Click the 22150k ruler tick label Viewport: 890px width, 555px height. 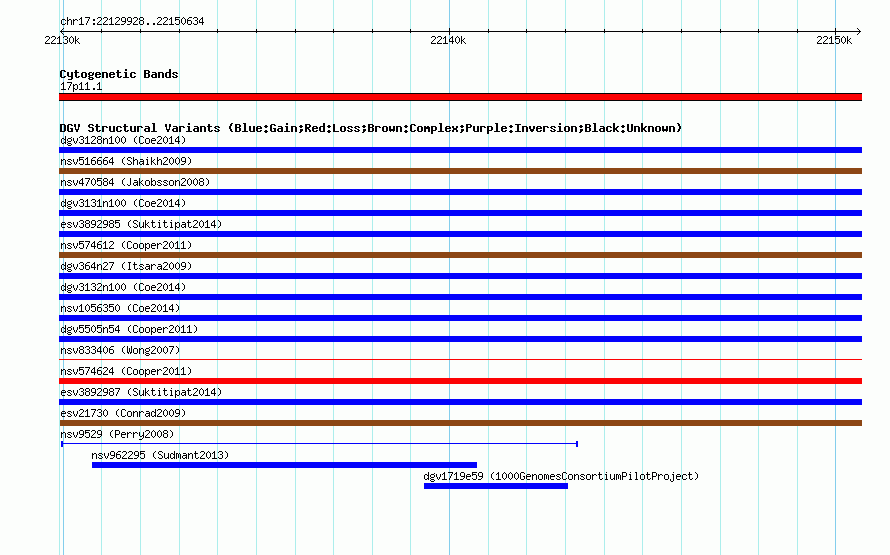point(834,40)
